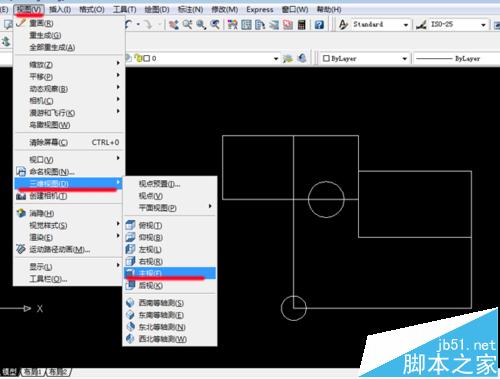This screenshot has width=500, height=379.
Task: Open the DesignCenter icon
Action: click(x=246, y=24)
